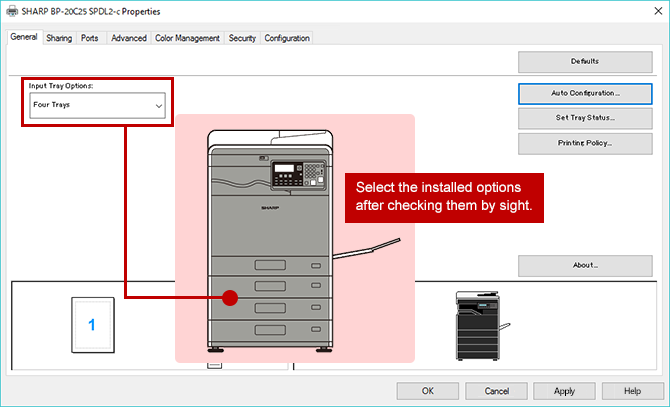This screenshot has height=407, width=670.
Task: Open the Sharing tab
Action: pyautogui.click(x=59, y=38)
